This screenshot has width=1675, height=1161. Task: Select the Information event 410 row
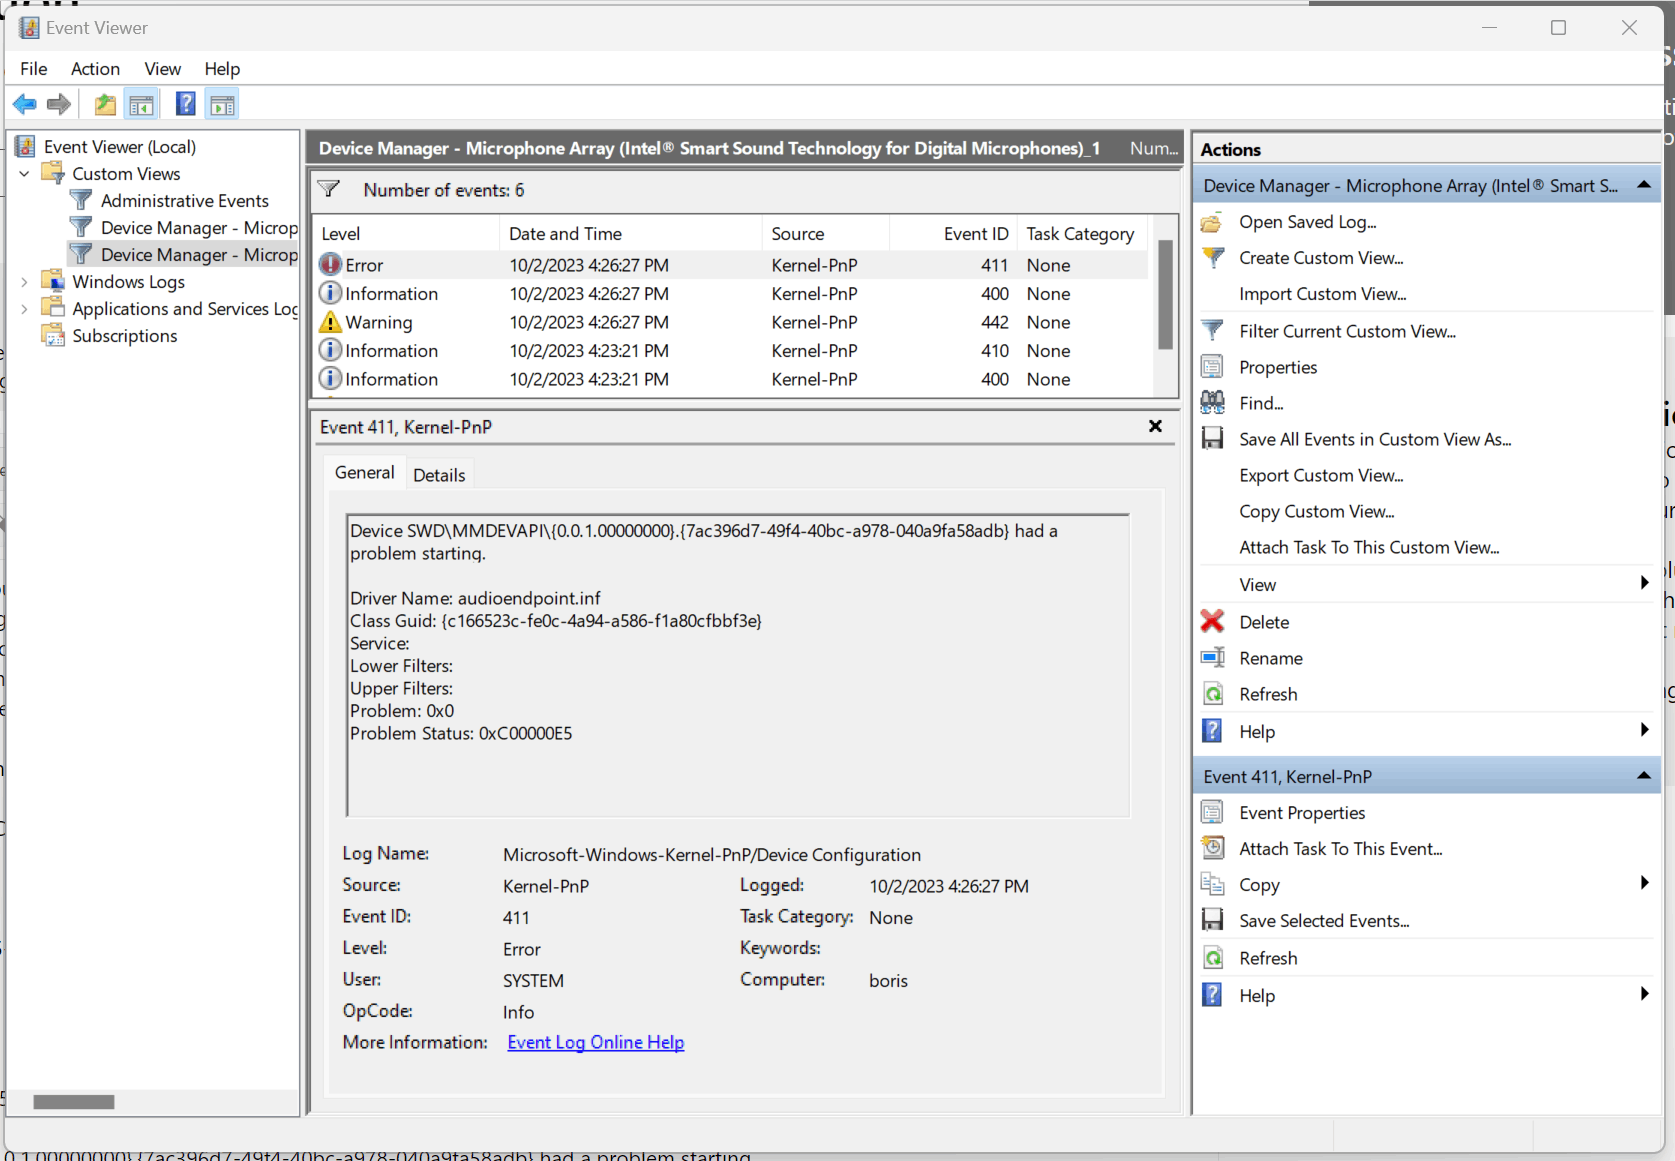click(x=732, y=351)
